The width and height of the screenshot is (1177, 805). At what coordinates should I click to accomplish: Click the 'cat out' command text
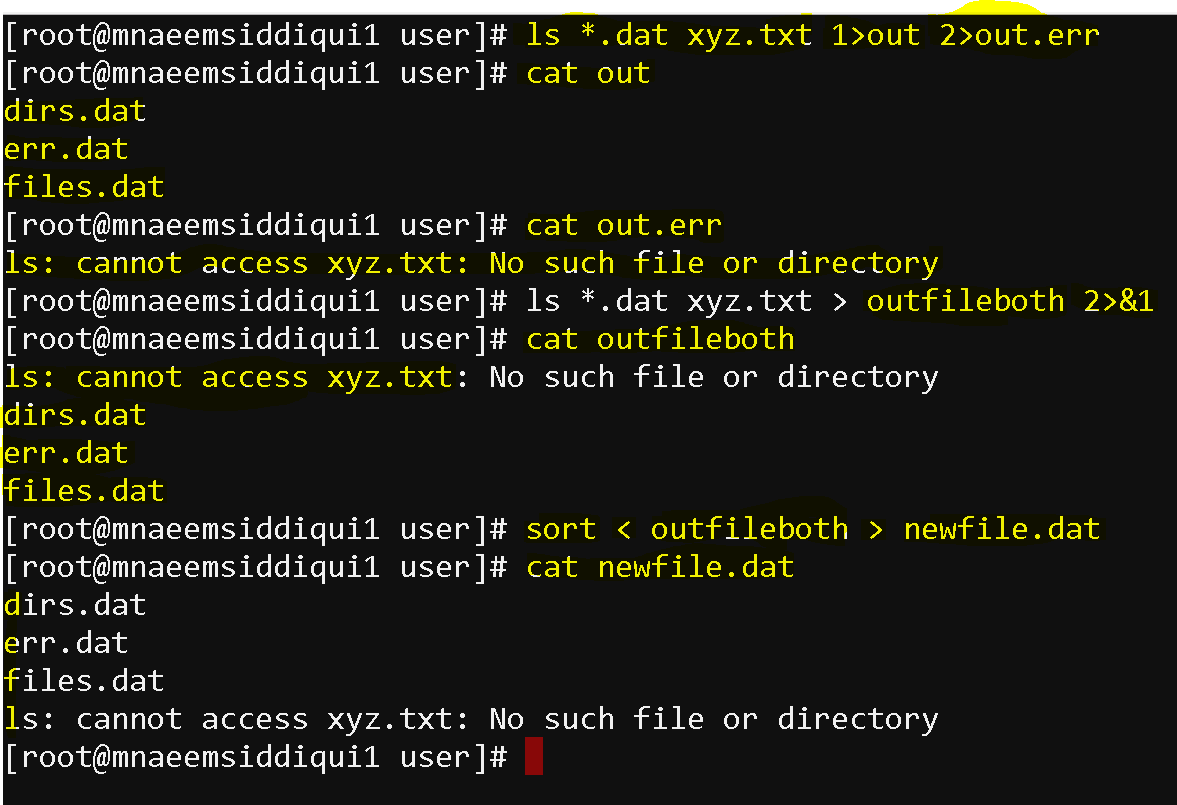[x=588, y=74]
